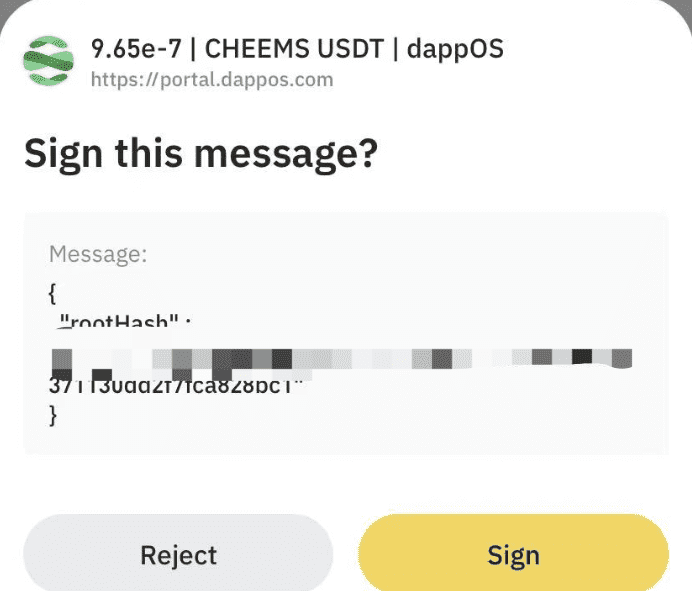
Task: Click the https:// prefix of the URL
Action: (124, 80)
